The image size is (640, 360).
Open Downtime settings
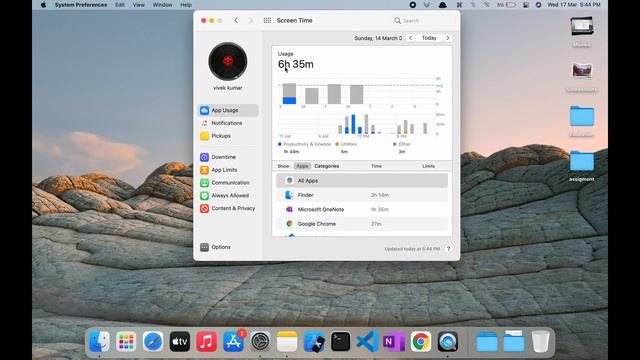point(223,157)
